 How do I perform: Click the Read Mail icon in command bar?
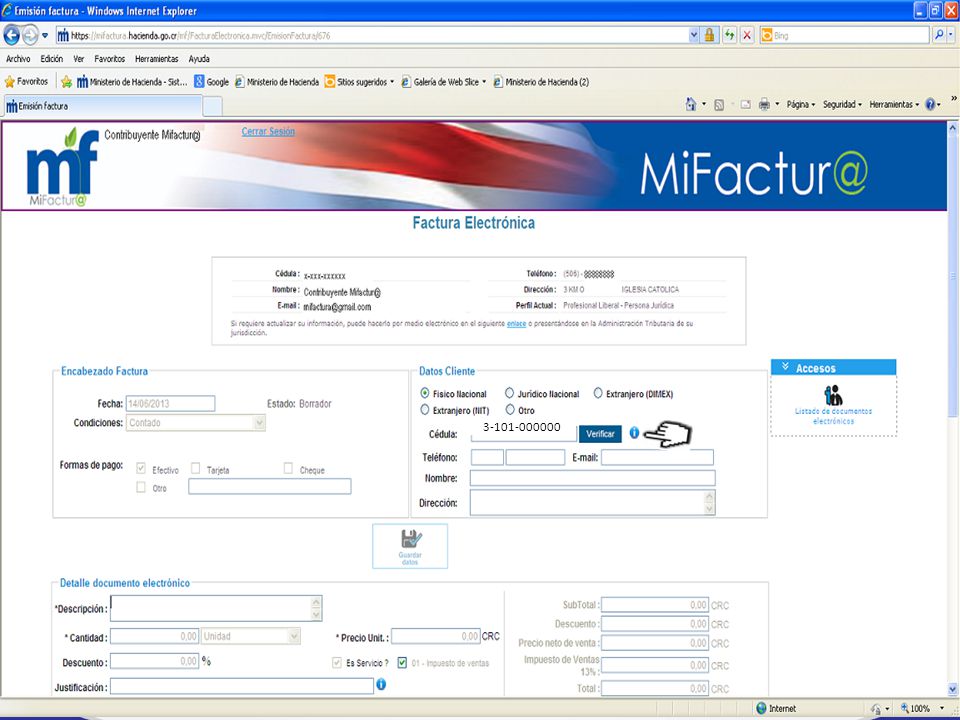point(745,105)
